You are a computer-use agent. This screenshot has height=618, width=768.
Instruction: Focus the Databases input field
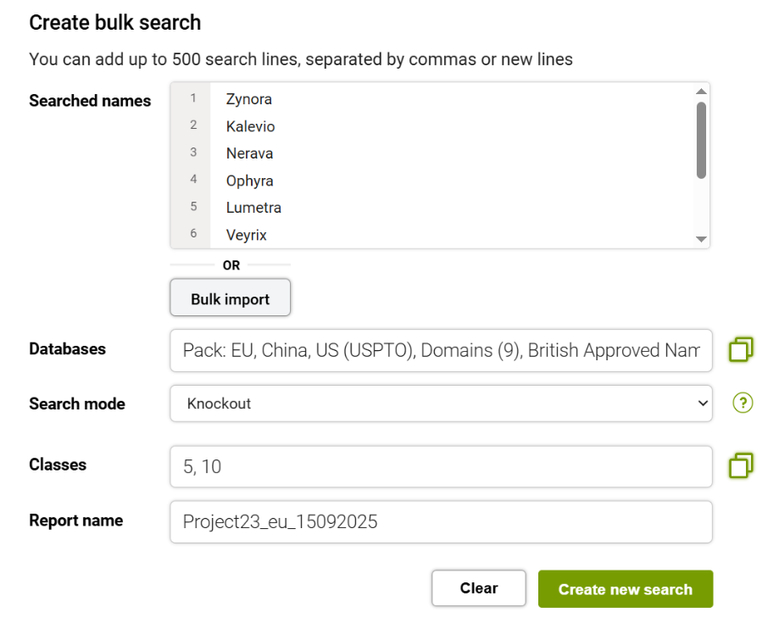click(440, 350)
